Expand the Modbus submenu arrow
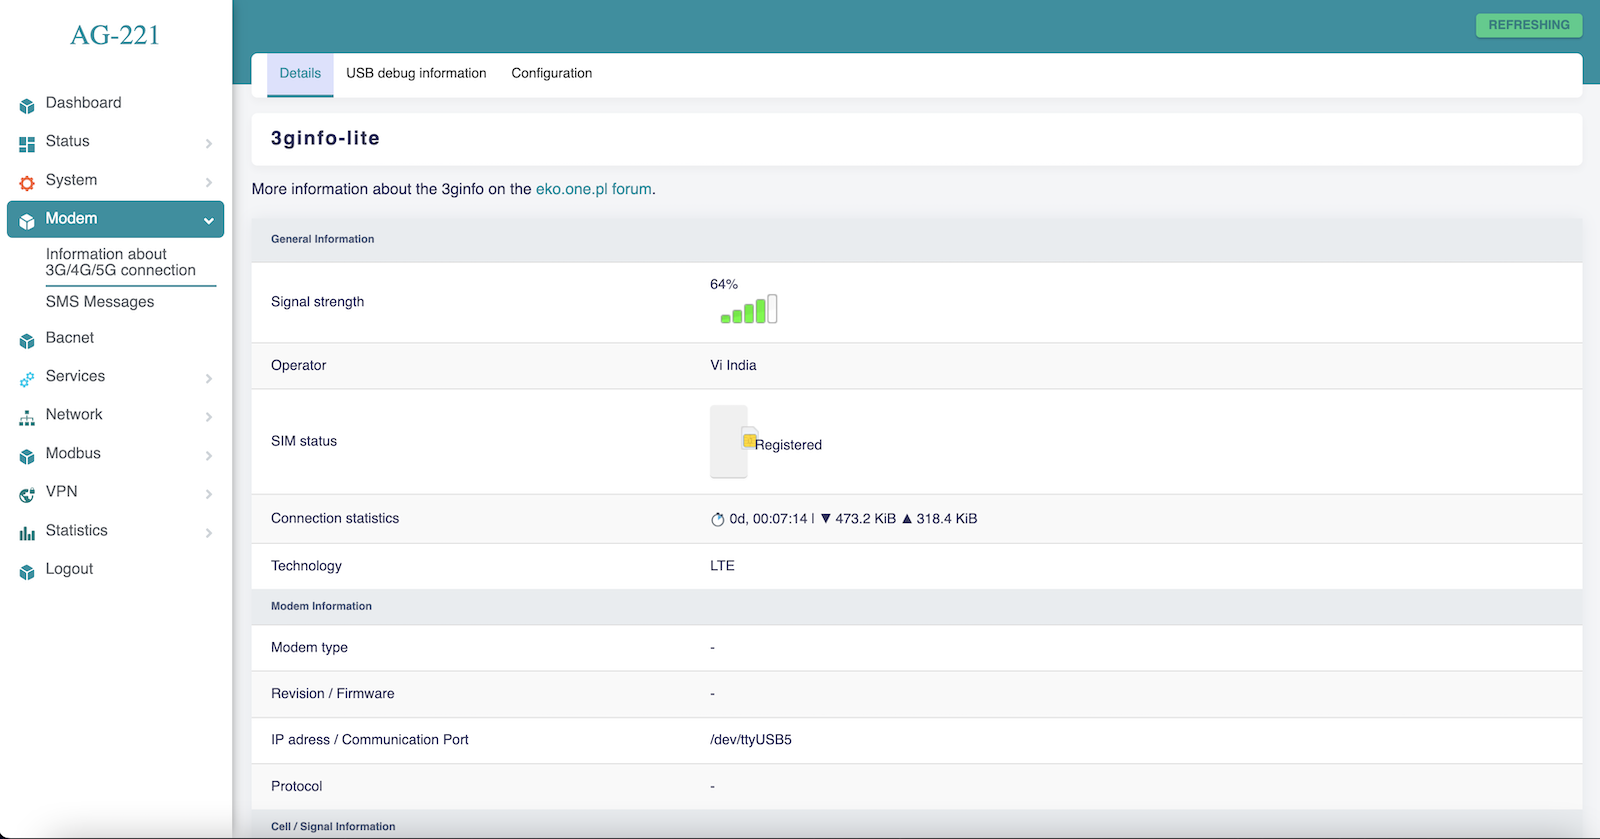 209,456
